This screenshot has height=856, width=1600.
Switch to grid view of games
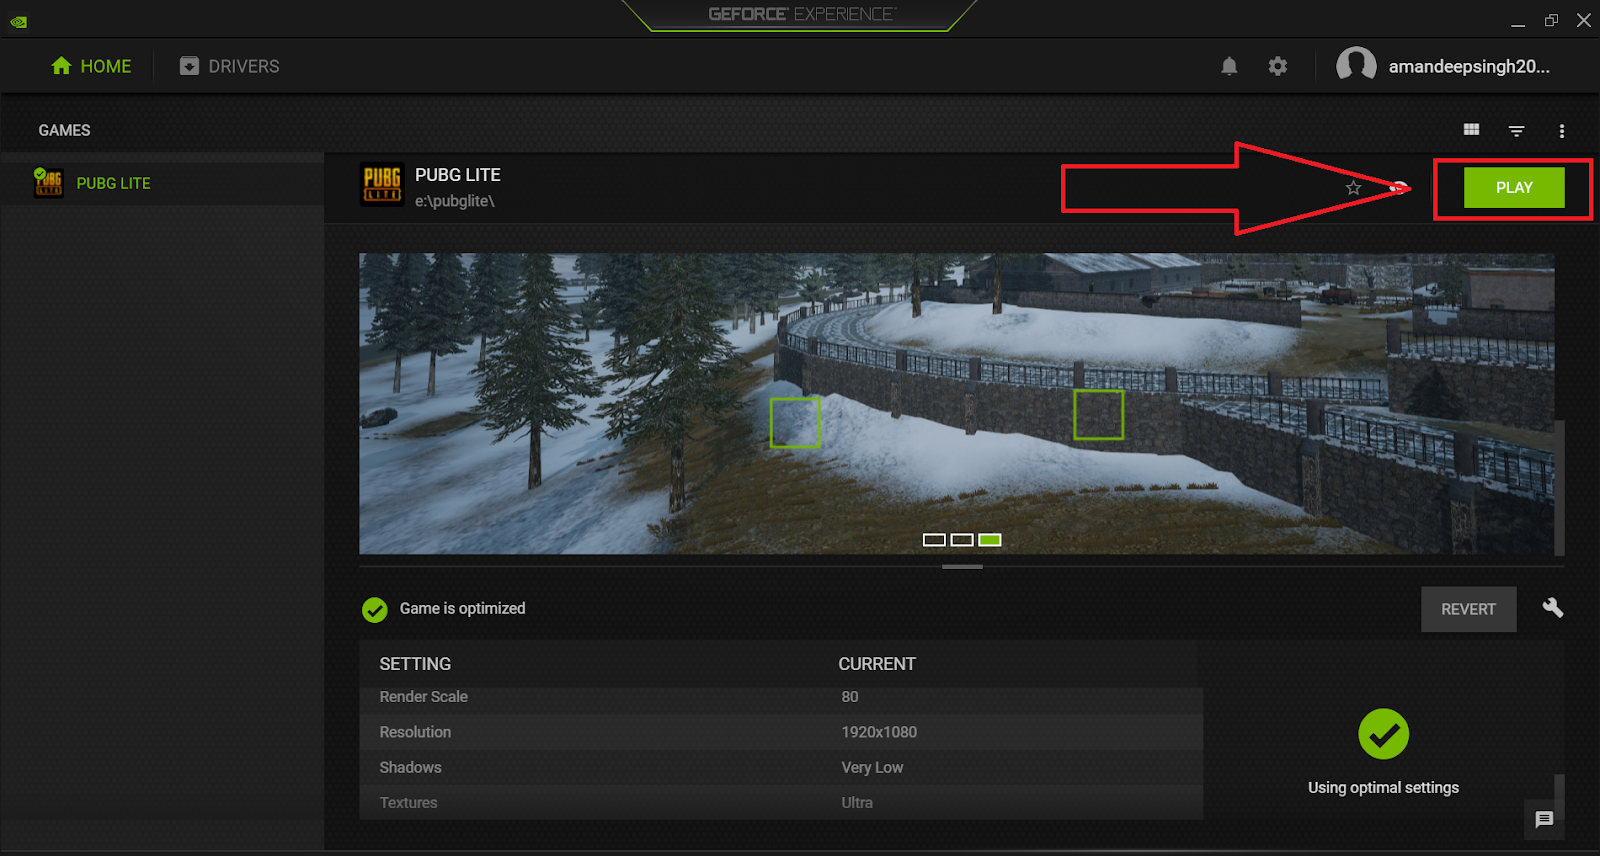coord(1471,130)
